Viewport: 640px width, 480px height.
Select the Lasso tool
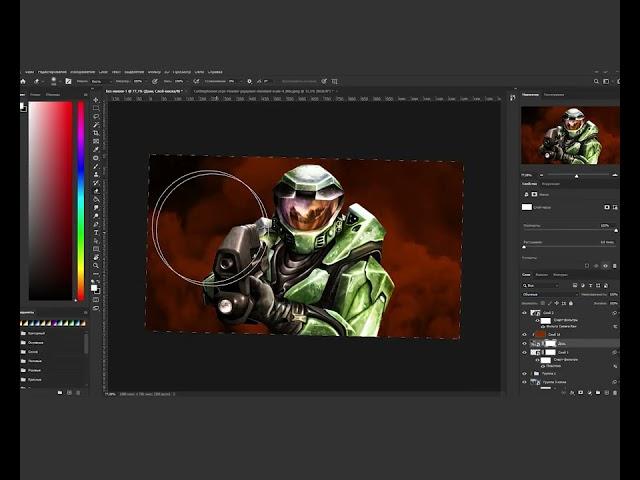coord(96,116)
